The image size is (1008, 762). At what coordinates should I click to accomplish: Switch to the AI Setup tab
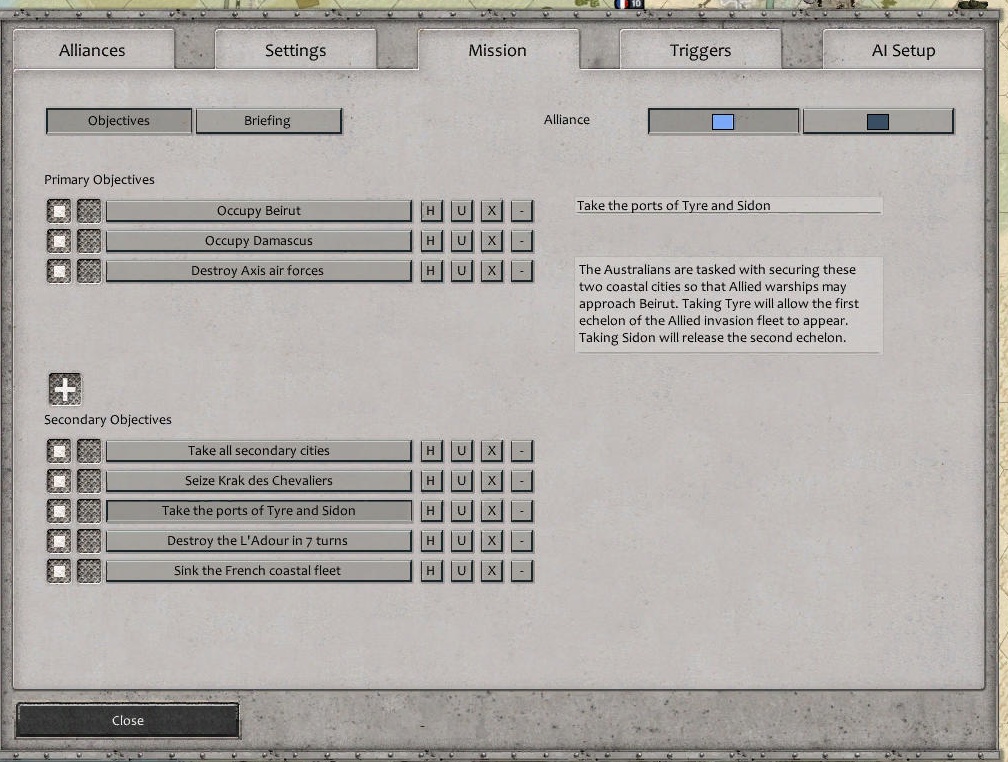tap(902, 49)
